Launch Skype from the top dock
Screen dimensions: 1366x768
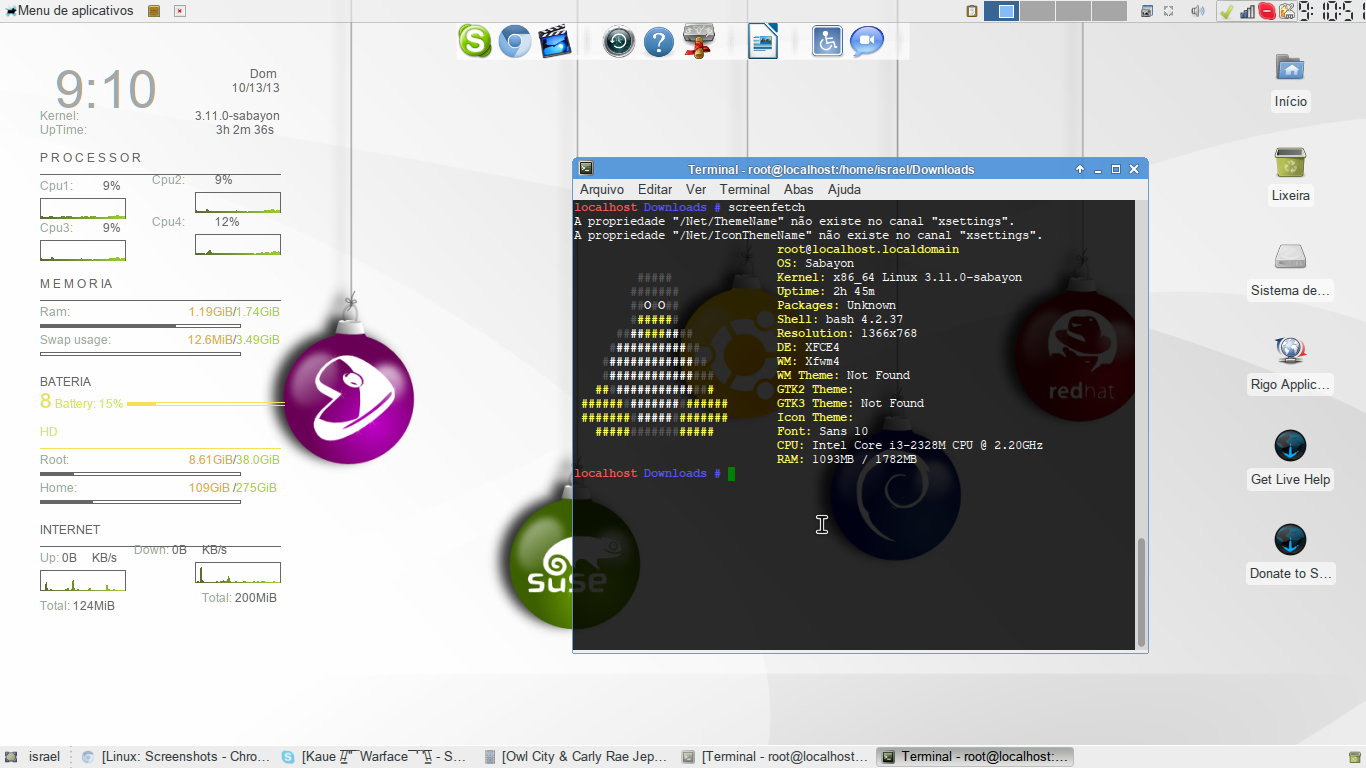[x=475, y=41]
